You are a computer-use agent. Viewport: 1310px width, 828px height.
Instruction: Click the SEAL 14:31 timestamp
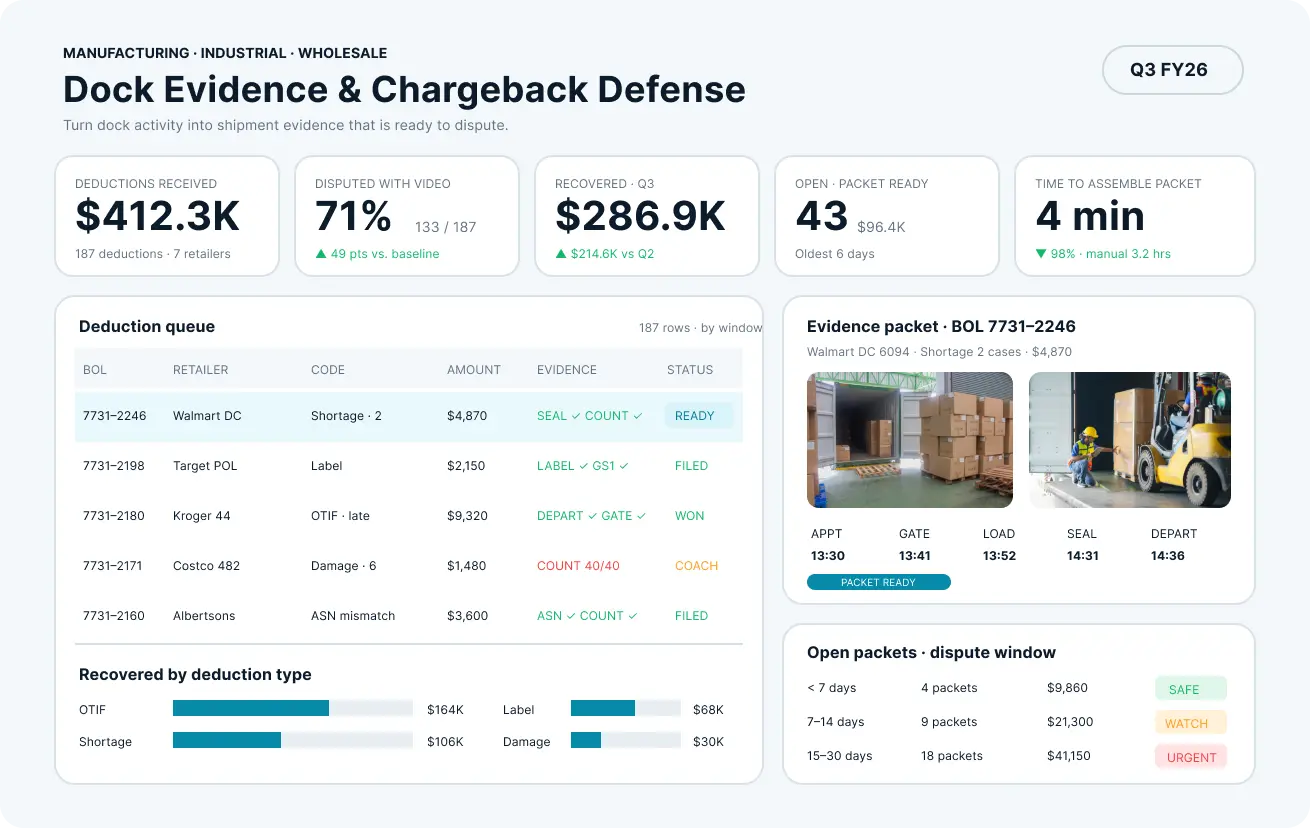pyautogui.click(x=1082, y=545)
